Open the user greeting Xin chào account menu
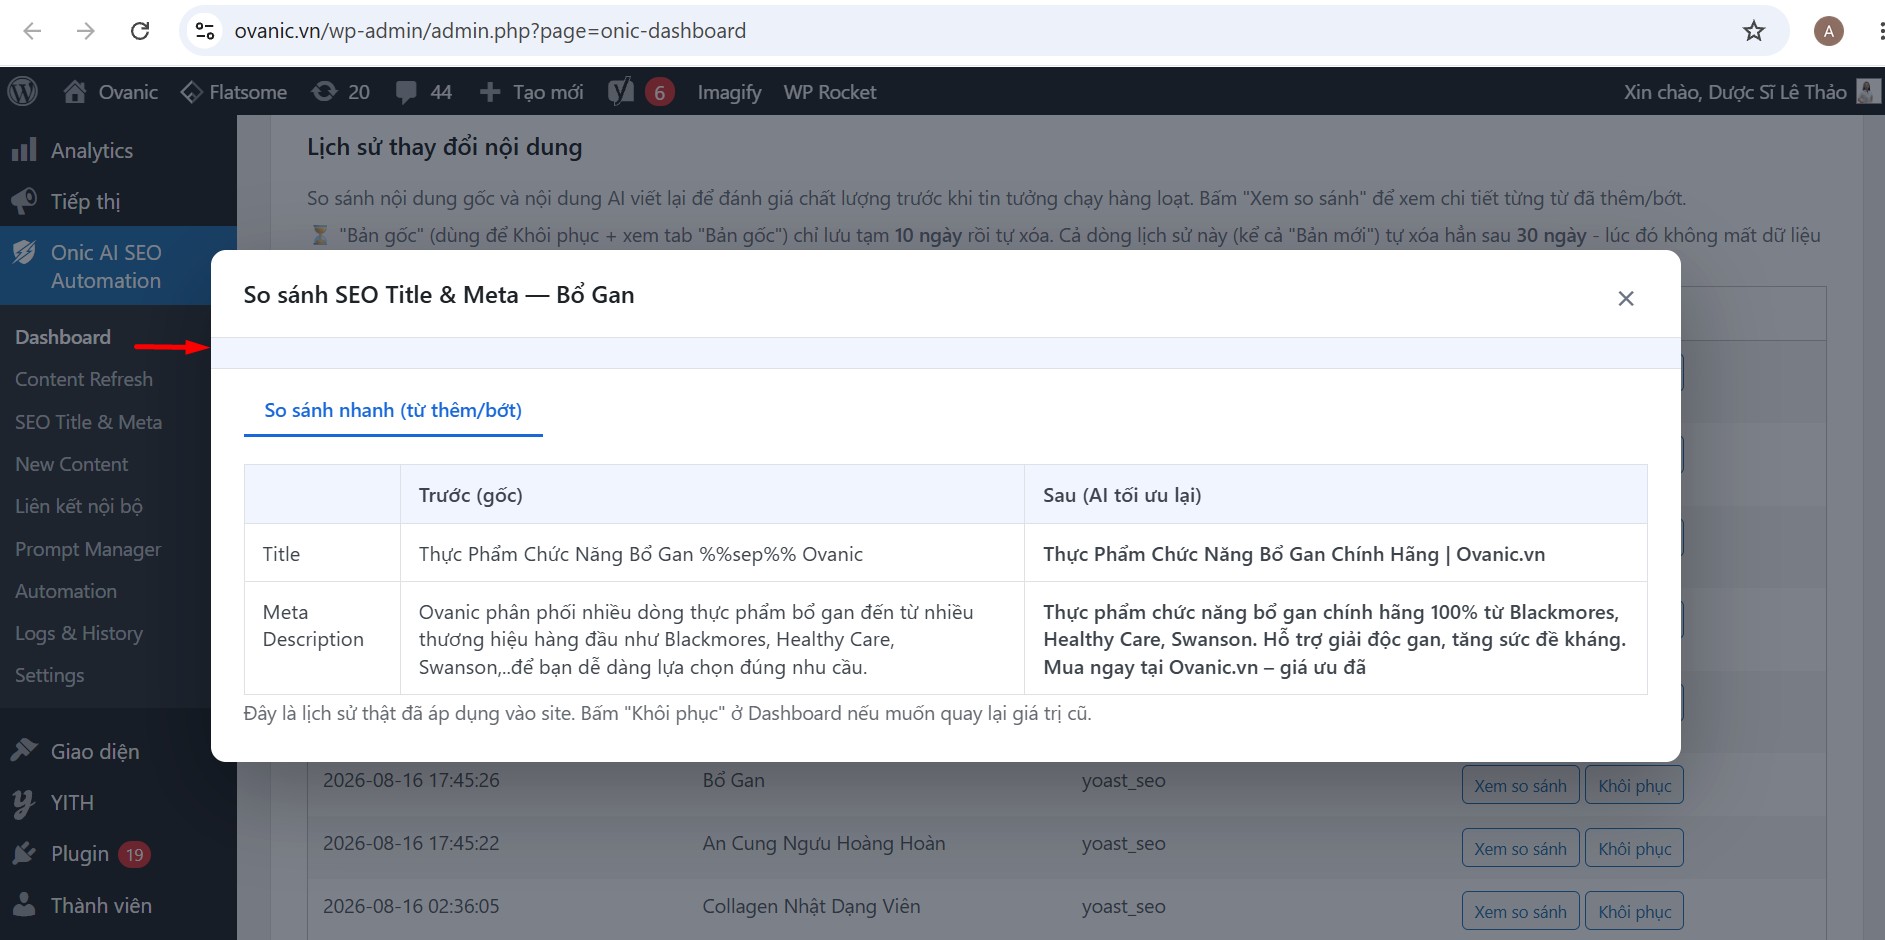The height and width of the screenshot is (940, 1885). [x=1752, y=92]
